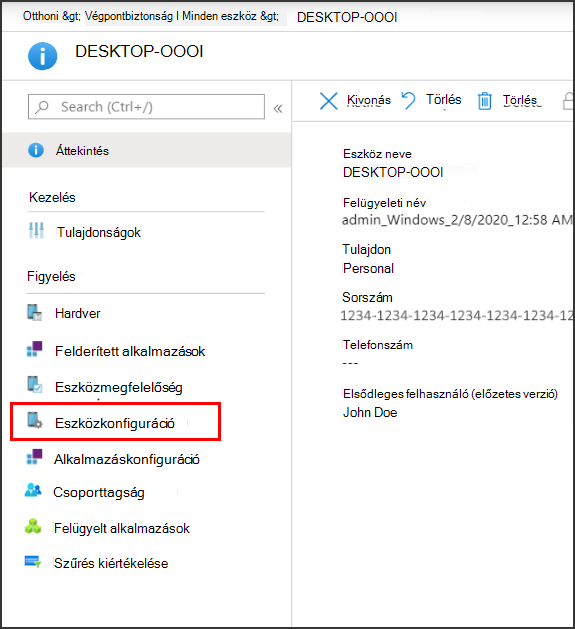Open Felügyelt alkalmazások
The height and width of the screenshot is (629, 575).
(x=122, y=528)
